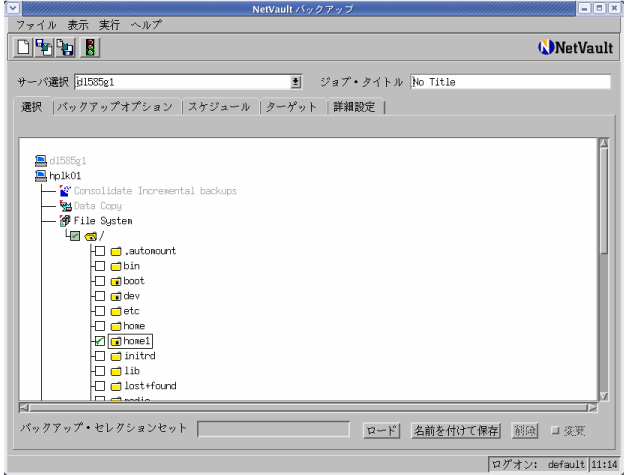Open the 表示 menu
Screen dimensions: 625x475
tap(78, 25)
